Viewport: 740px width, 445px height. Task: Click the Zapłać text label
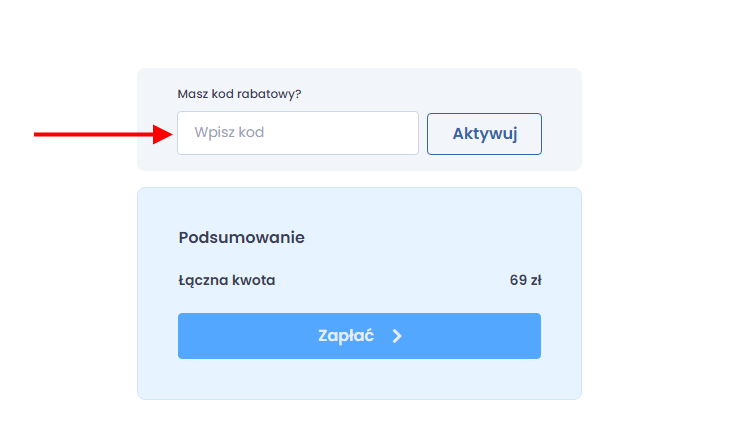pos(346,336)
